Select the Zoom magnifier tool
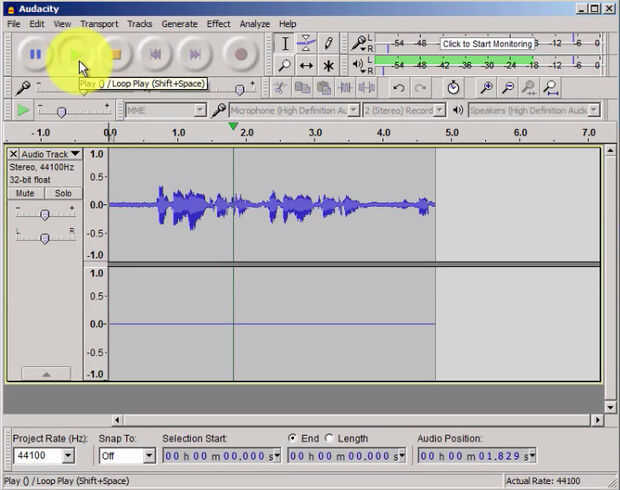The height and width of the screenshot is (490, 620). click(285, 65)
